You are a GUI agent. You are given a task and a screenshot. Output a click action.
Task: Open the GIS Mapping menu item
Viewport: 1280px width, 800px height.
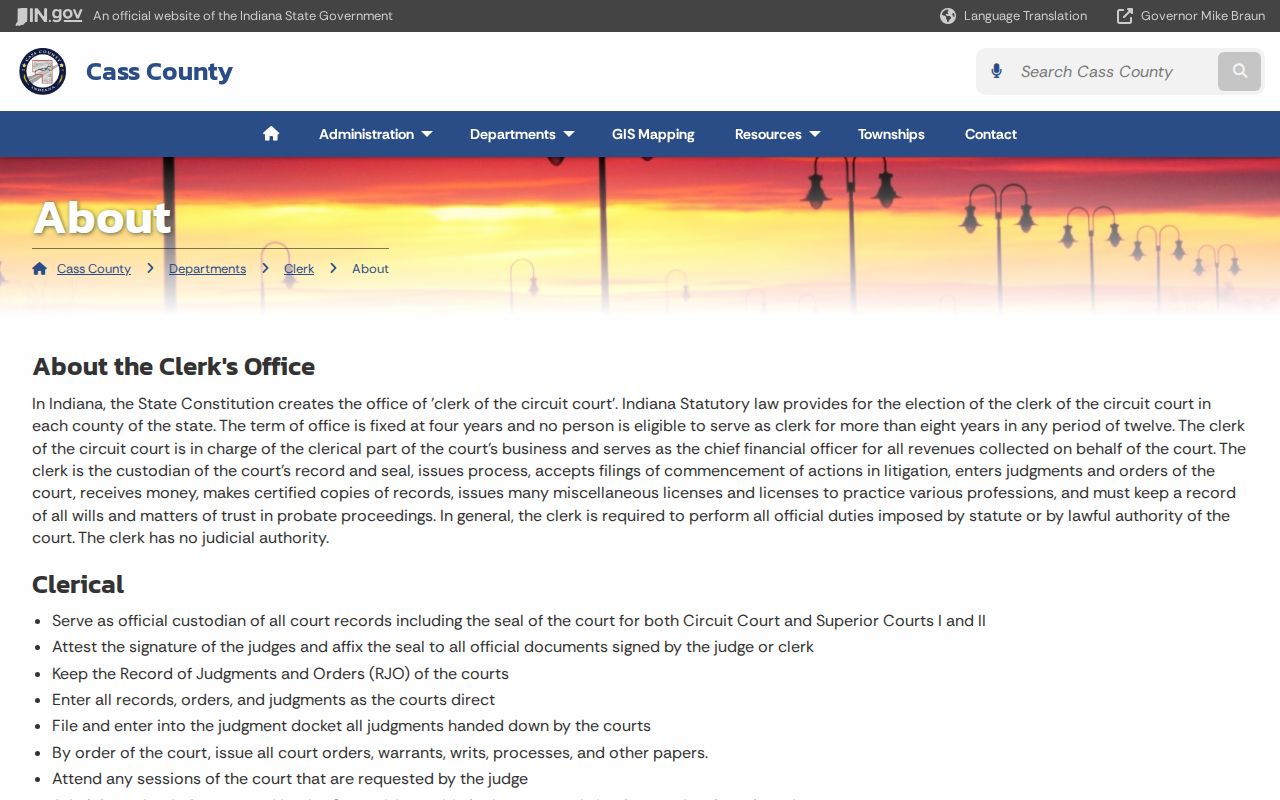pos(653,134)
